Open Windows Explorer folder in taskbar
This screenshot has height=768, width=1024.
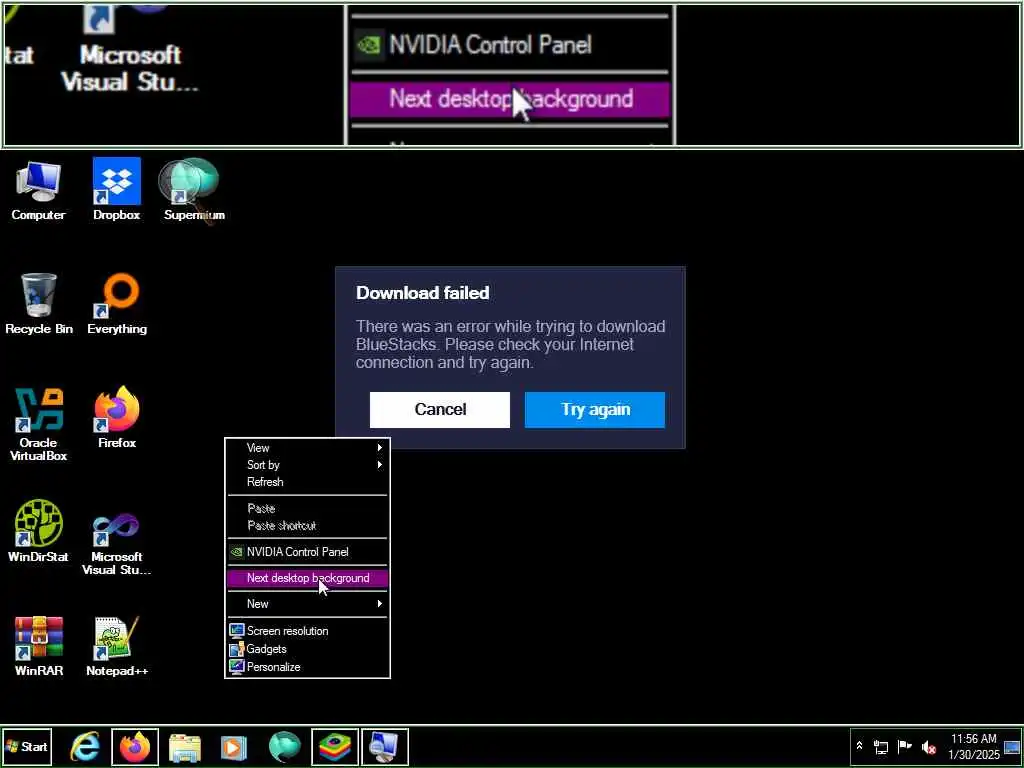point(185,747)
